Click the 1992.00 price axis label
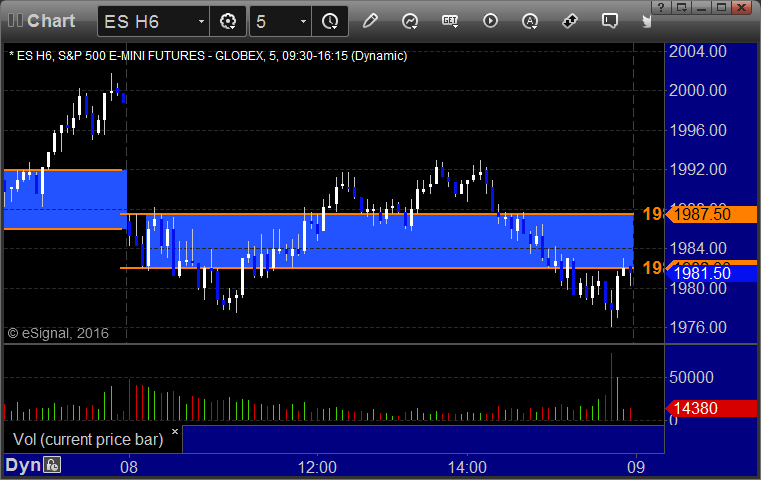Screen dimensions: 761x480 tap(697, 169)
